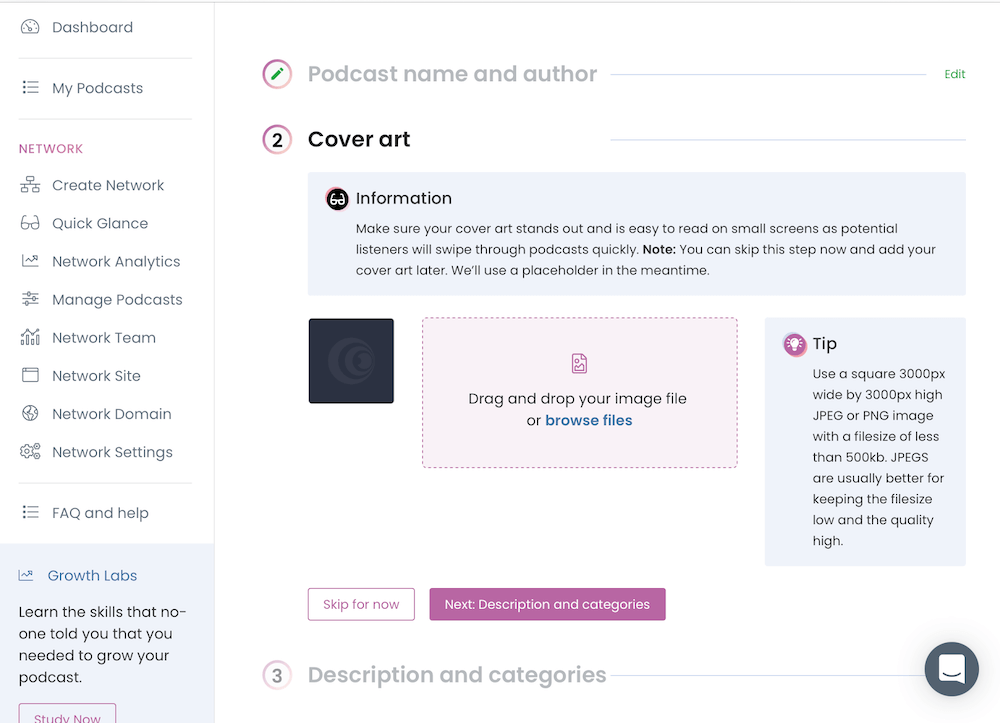
Task: Edit the Podcast name and author step
Action: (955, 74)
